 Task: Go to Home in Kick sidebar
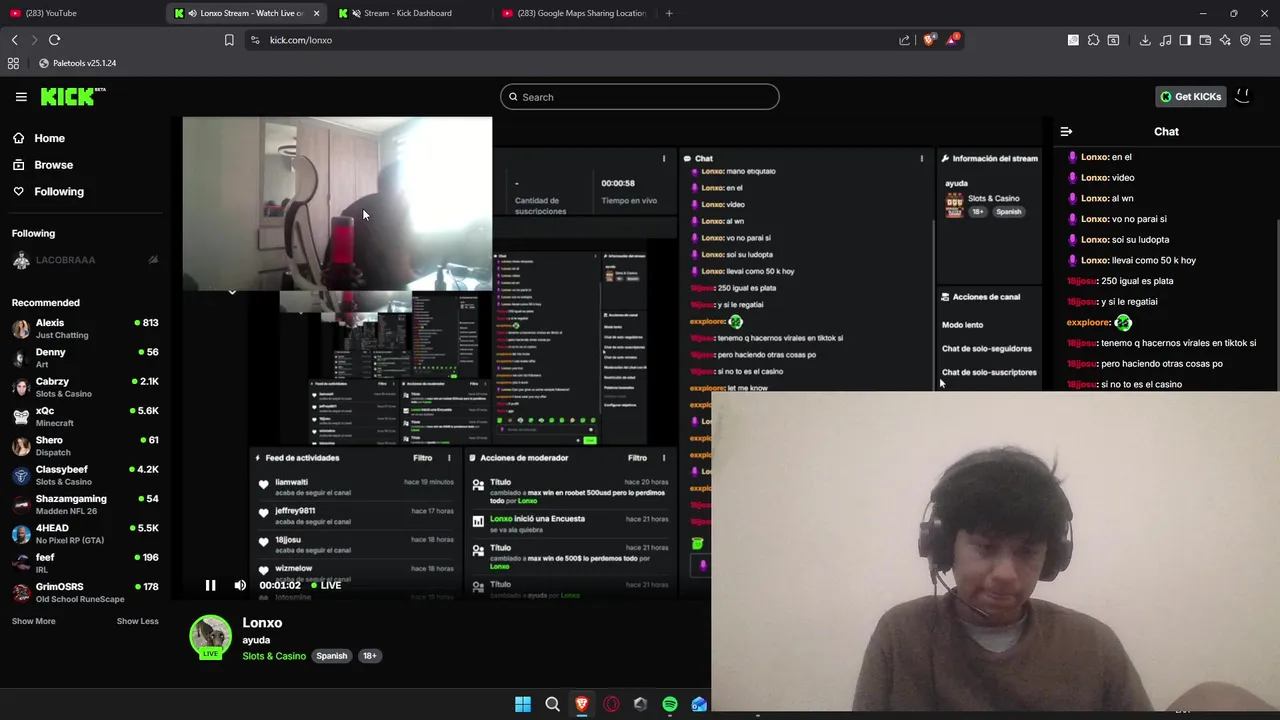pyautogui.click(x=49, y=138)
